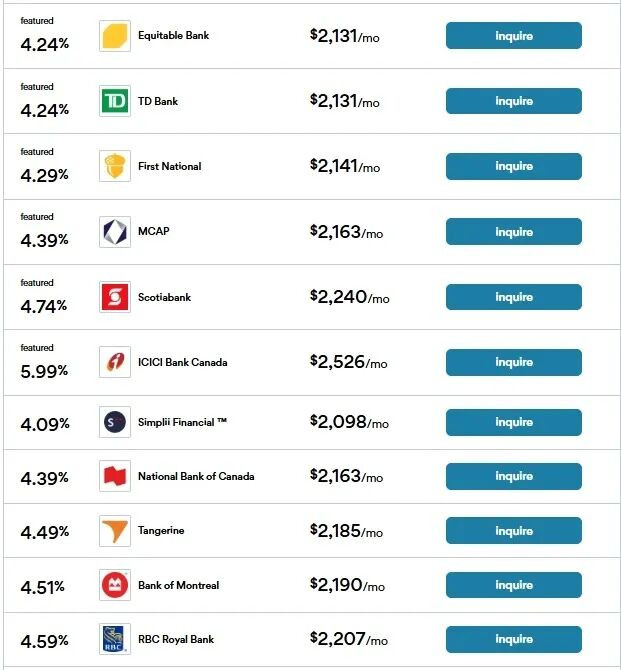The image size is (621, 670).
Task: Click the Bank of Montreal logo
Action: click(x=115, y=585)
